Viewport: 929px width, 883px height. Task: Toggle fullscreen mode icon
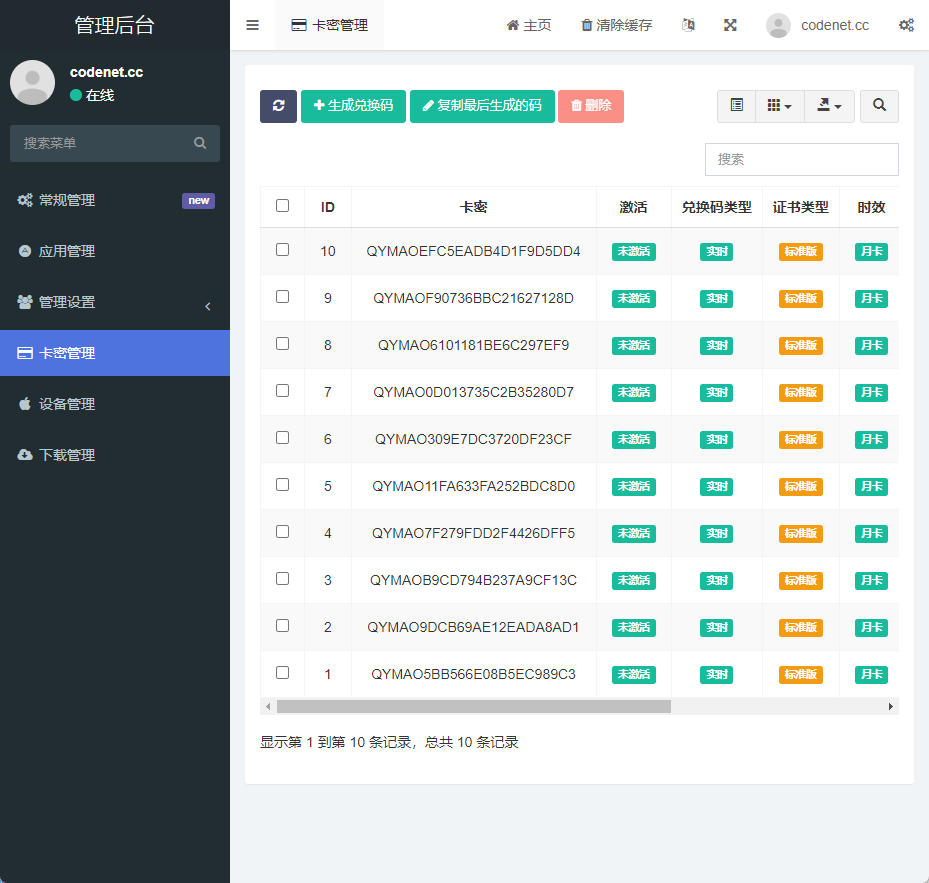coord(730,25)
